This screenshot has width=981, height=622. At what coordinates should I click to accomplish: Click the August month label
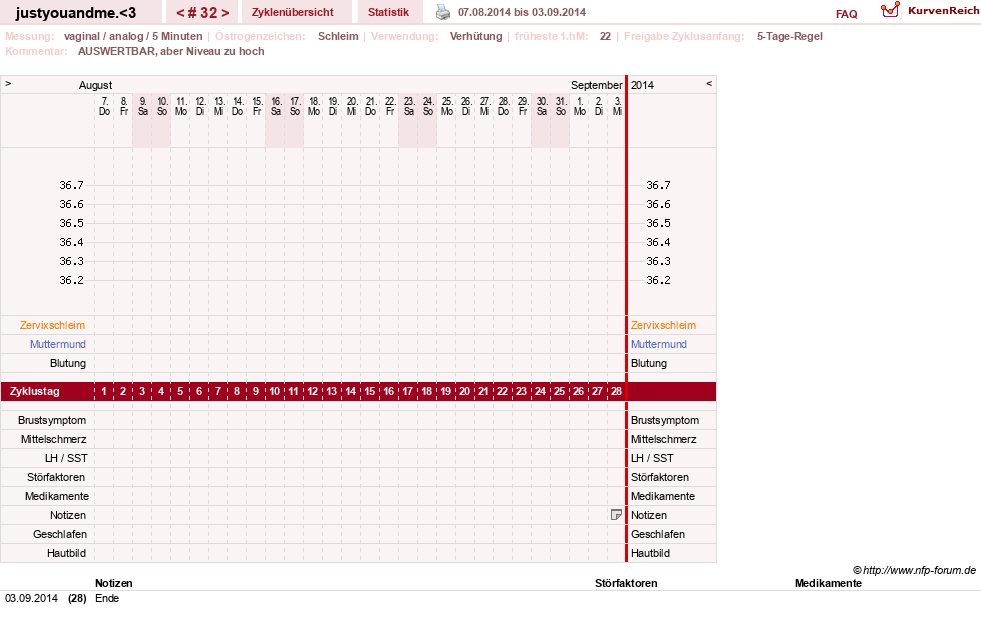click(x=95, y=85)
